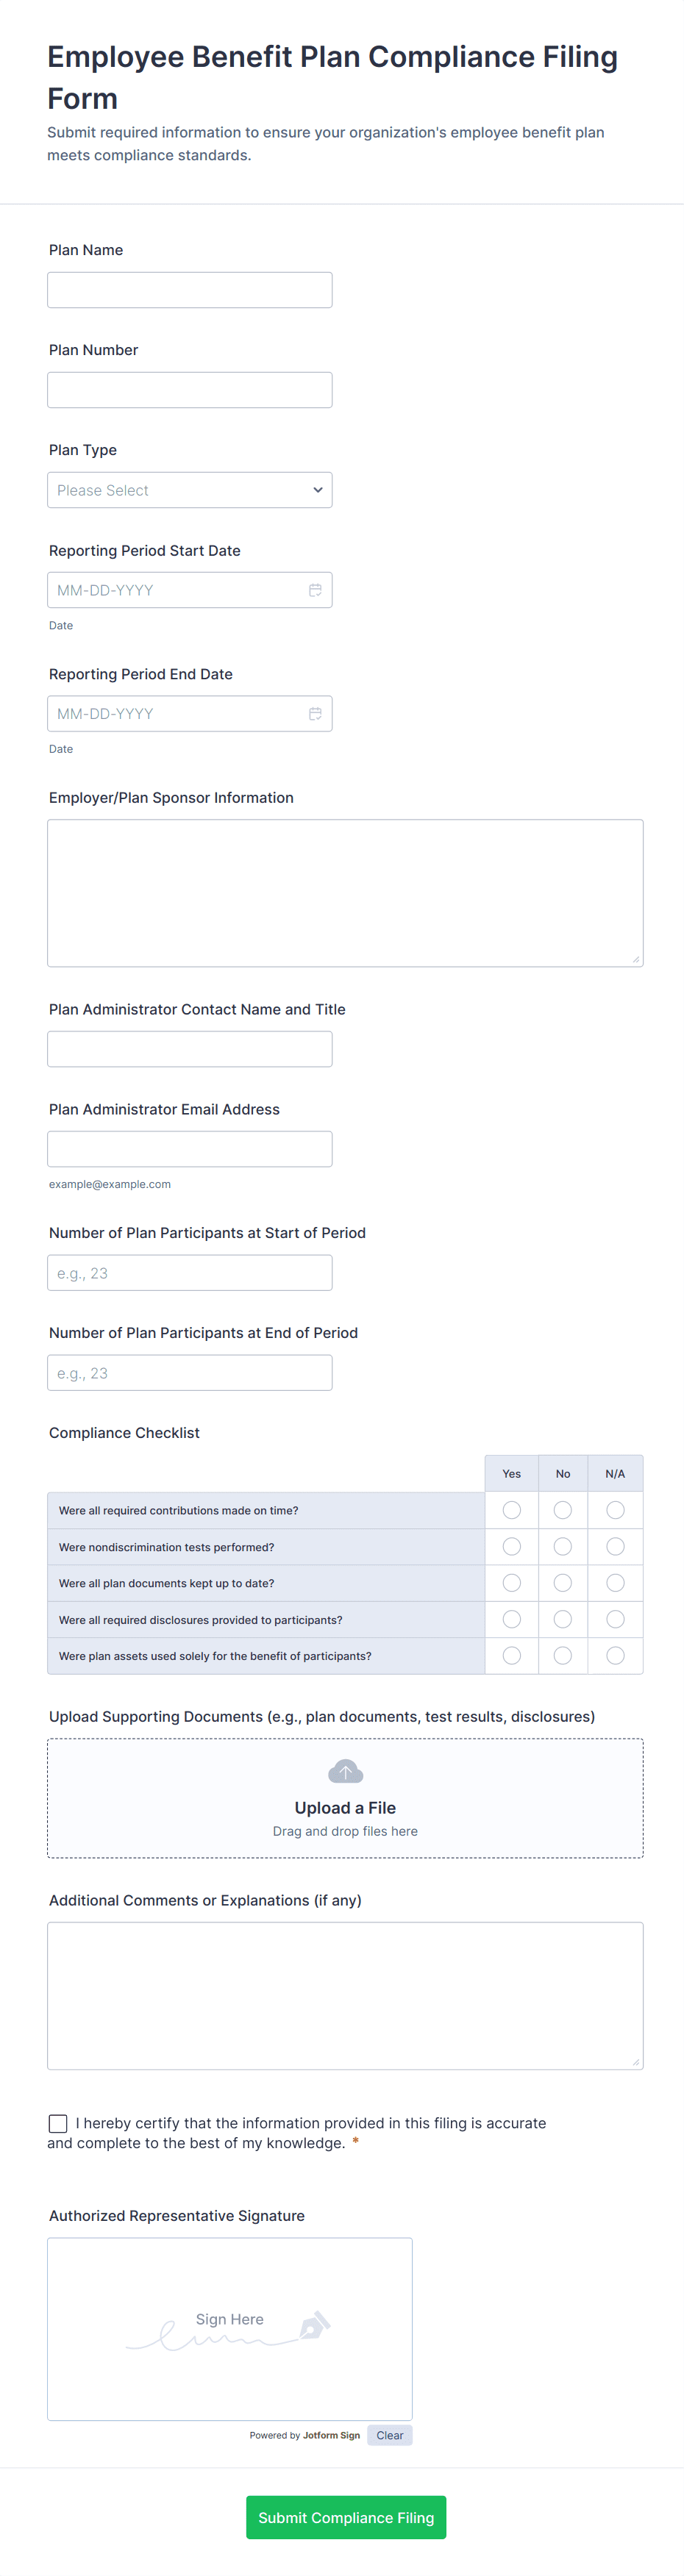
Task: Click Submit Compliance Filing button
Action: coord(346,2517)
